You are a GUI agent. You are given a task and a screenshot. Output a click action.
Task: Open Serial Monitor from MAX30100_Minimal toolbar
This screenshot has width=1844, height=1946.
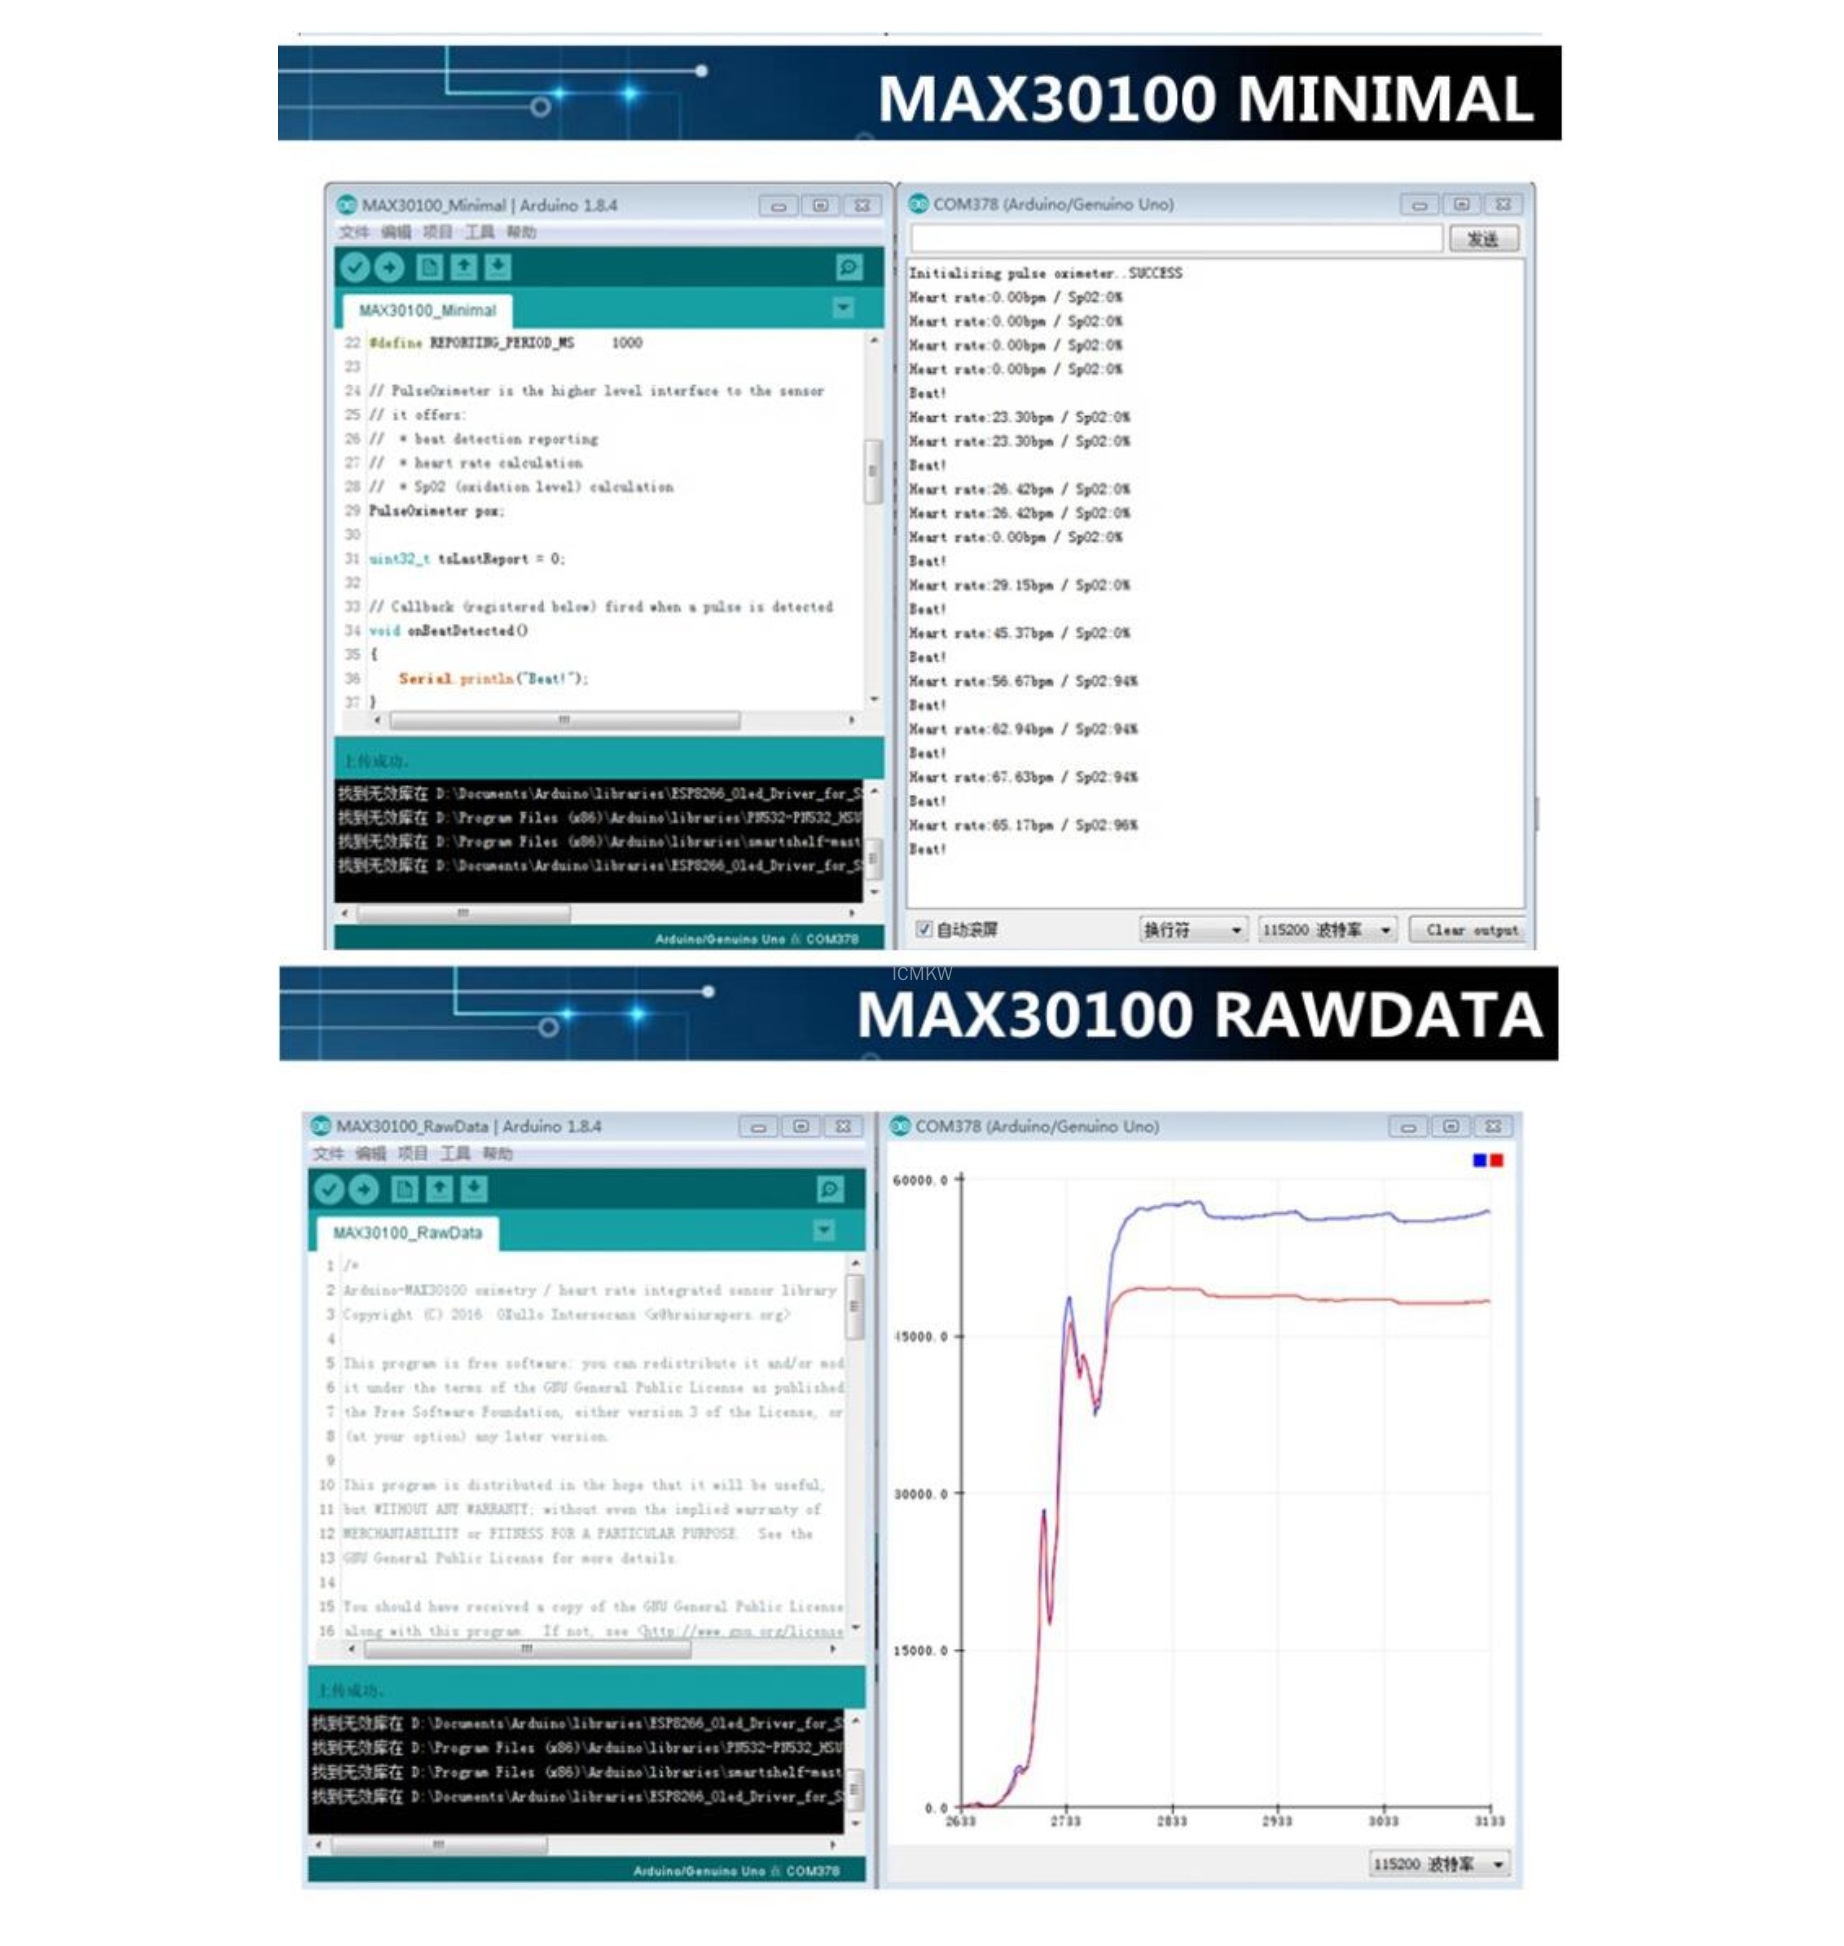tap(848, 267)
